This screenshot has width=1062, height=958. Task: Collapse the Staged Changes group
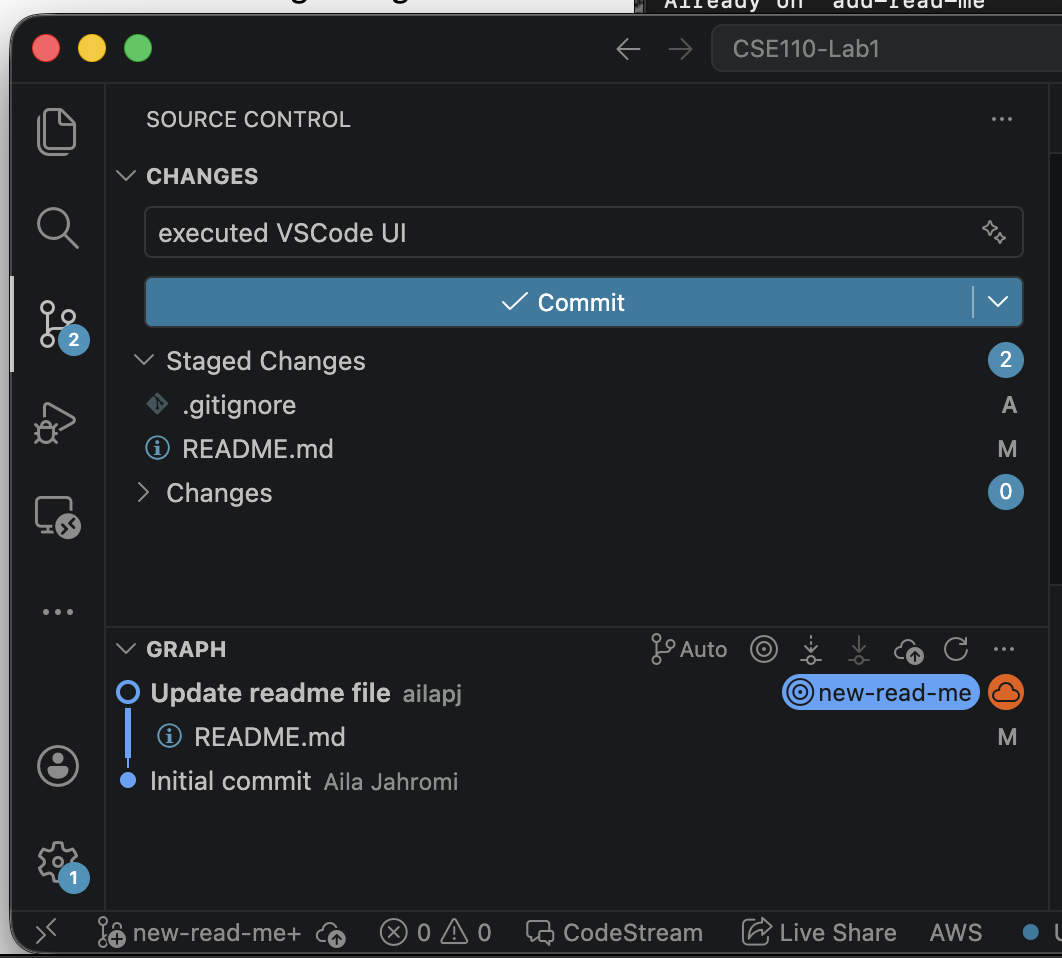(x=145, y=361)
